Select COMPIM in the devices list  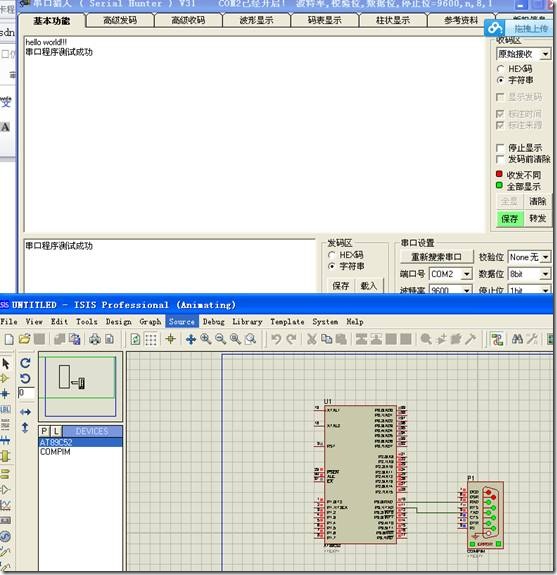click(x=55, y=452)
